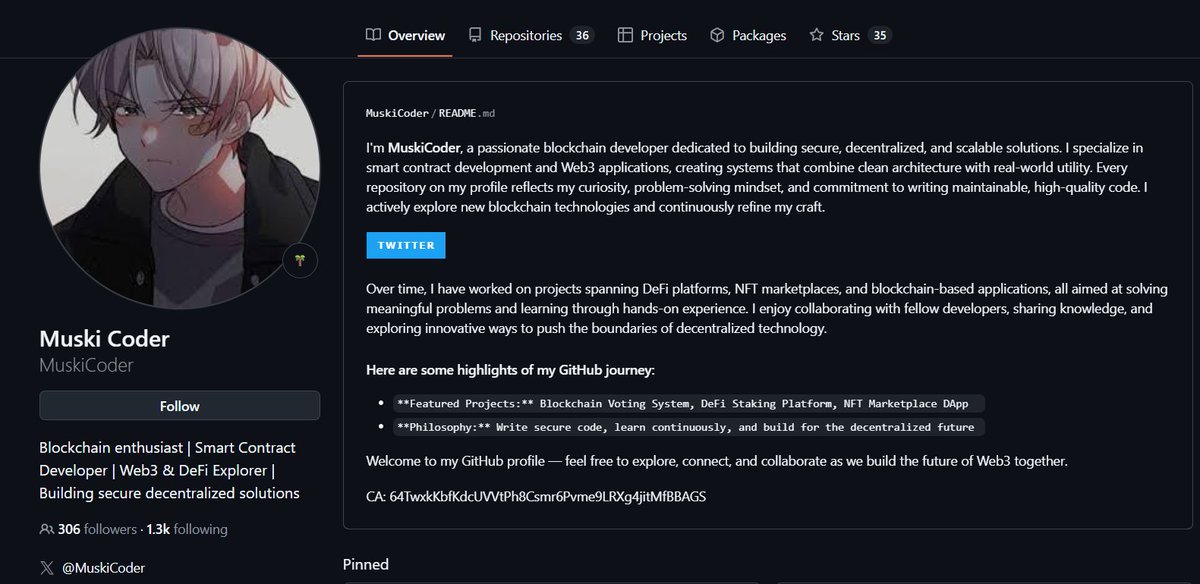Open the TWITTER badge link
This screenshot has width=1200, height=584.
pos(404,245)
